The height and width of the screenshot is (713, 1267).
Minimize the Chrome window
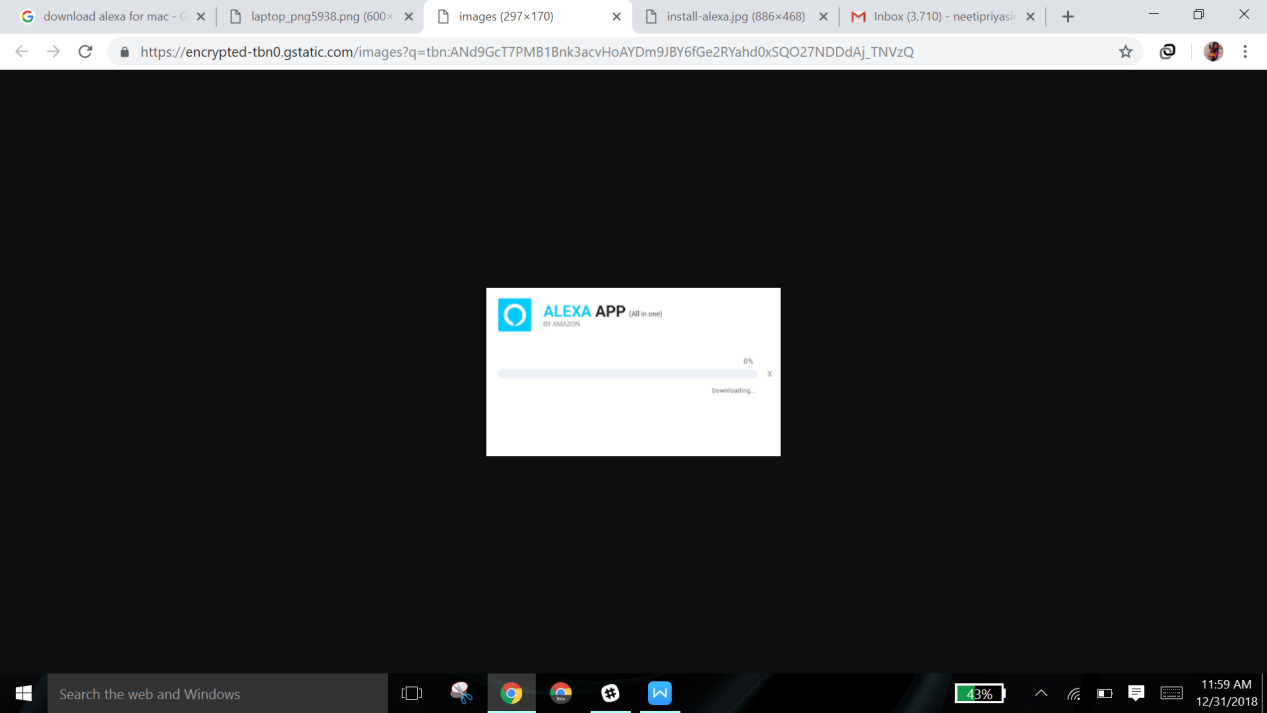point(1153,14)
